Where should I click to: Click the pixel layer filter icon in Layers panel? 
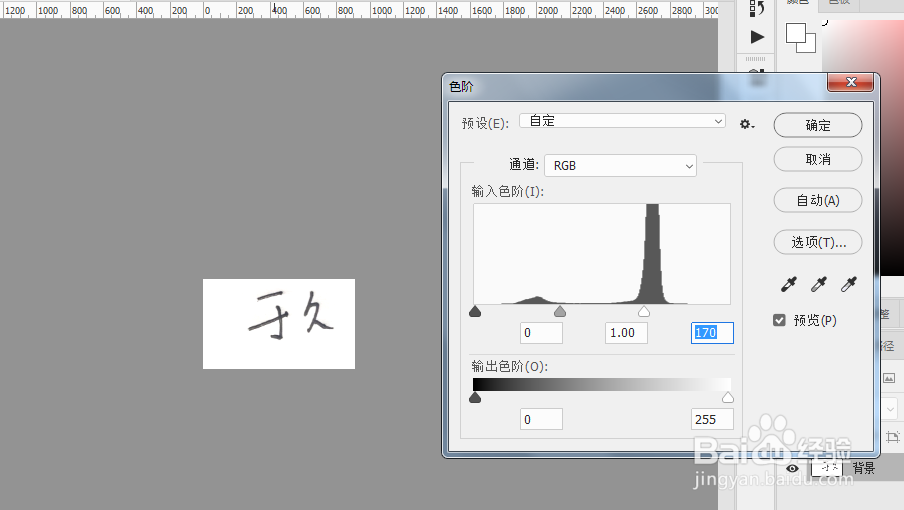click(889, 378)
